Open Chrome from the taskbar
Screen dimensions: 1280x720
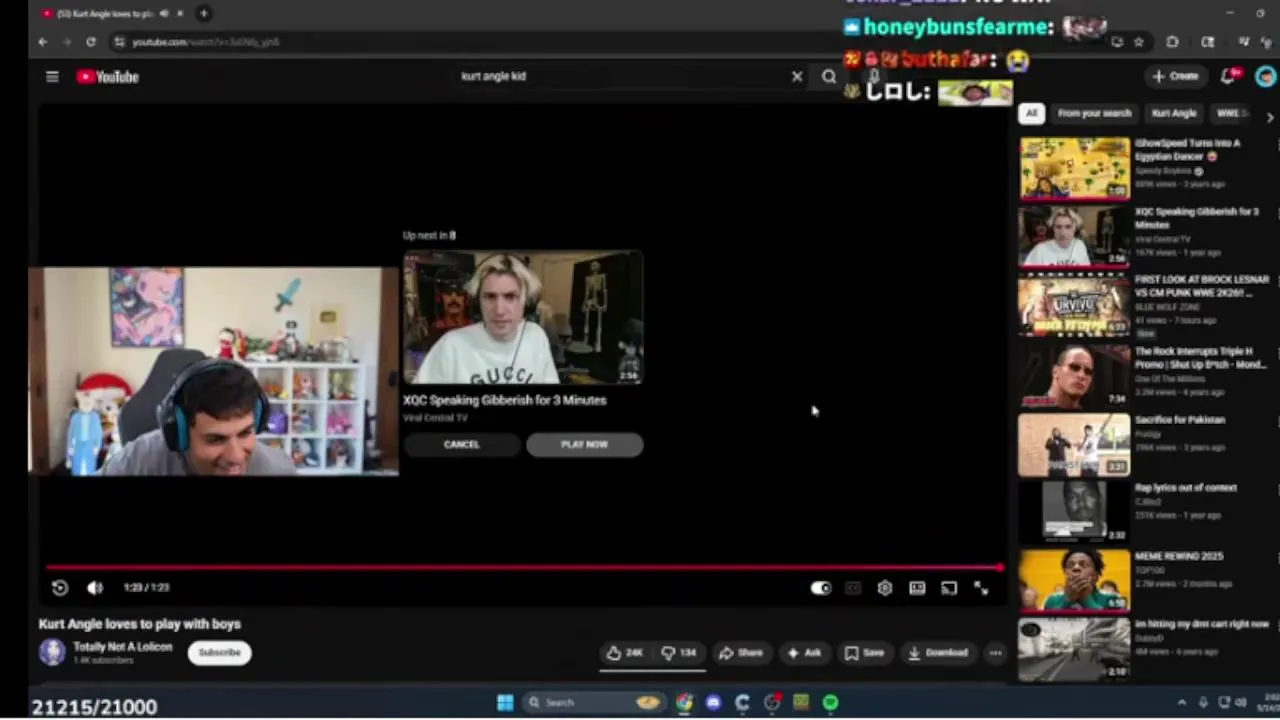[x=684, y=703]
